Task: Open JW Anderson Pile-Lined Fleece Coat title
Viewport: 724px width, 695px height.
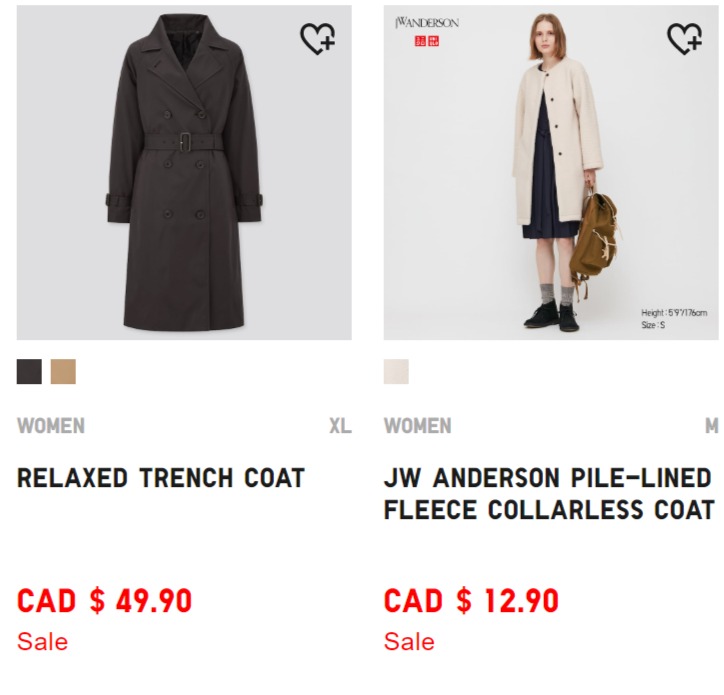Action: tap(549, 494)
